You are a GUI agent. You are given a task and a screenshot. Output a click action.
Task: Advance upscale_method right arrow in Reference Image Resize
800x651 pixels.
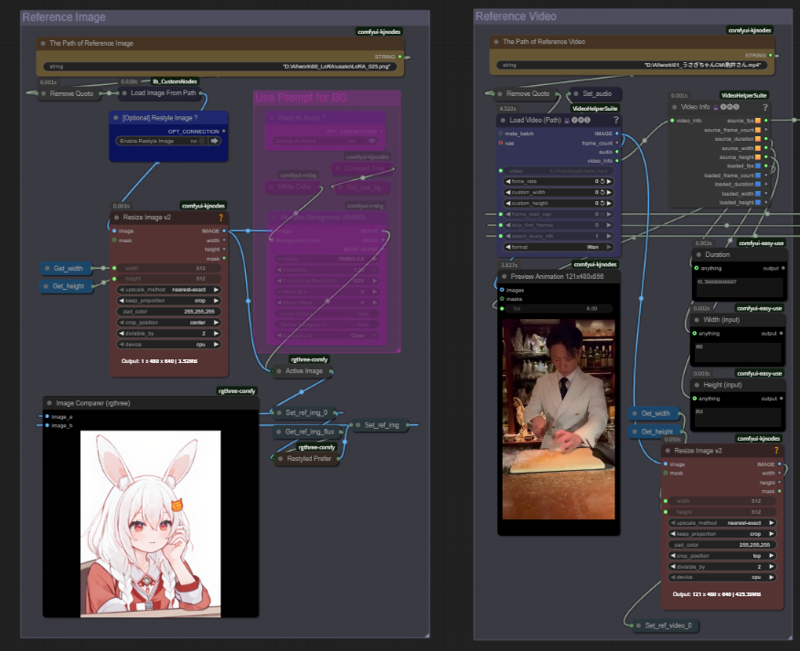click(x=216, y=290)
